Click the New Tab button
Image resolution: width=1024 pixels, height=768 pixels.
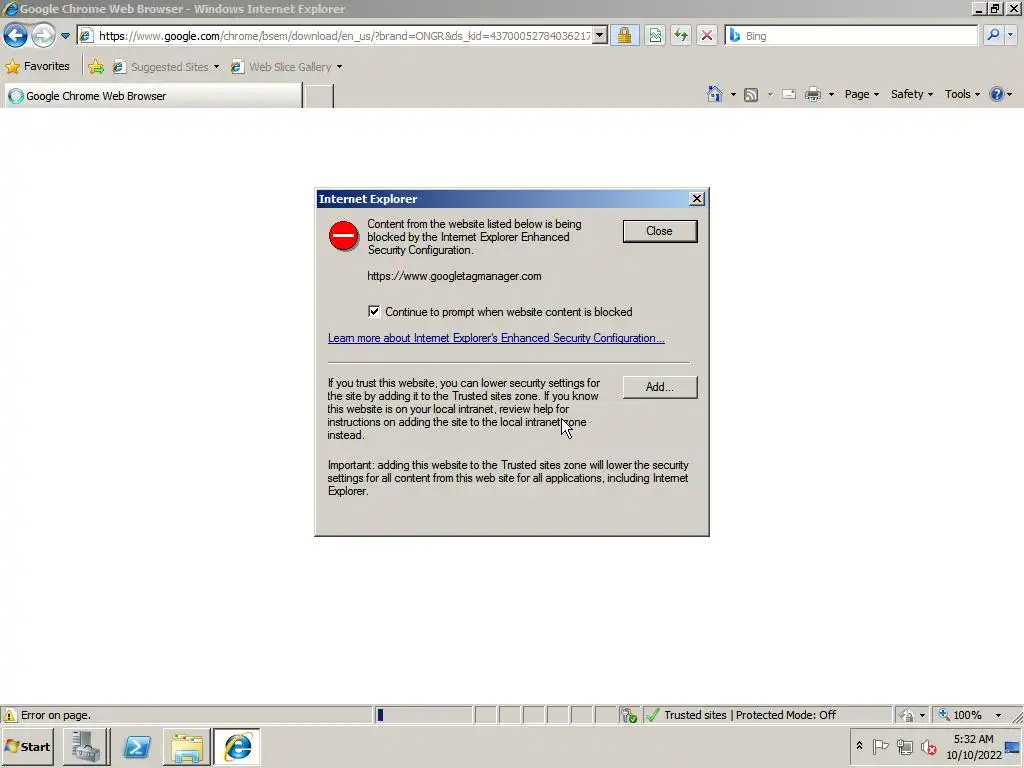coord(319,96)
